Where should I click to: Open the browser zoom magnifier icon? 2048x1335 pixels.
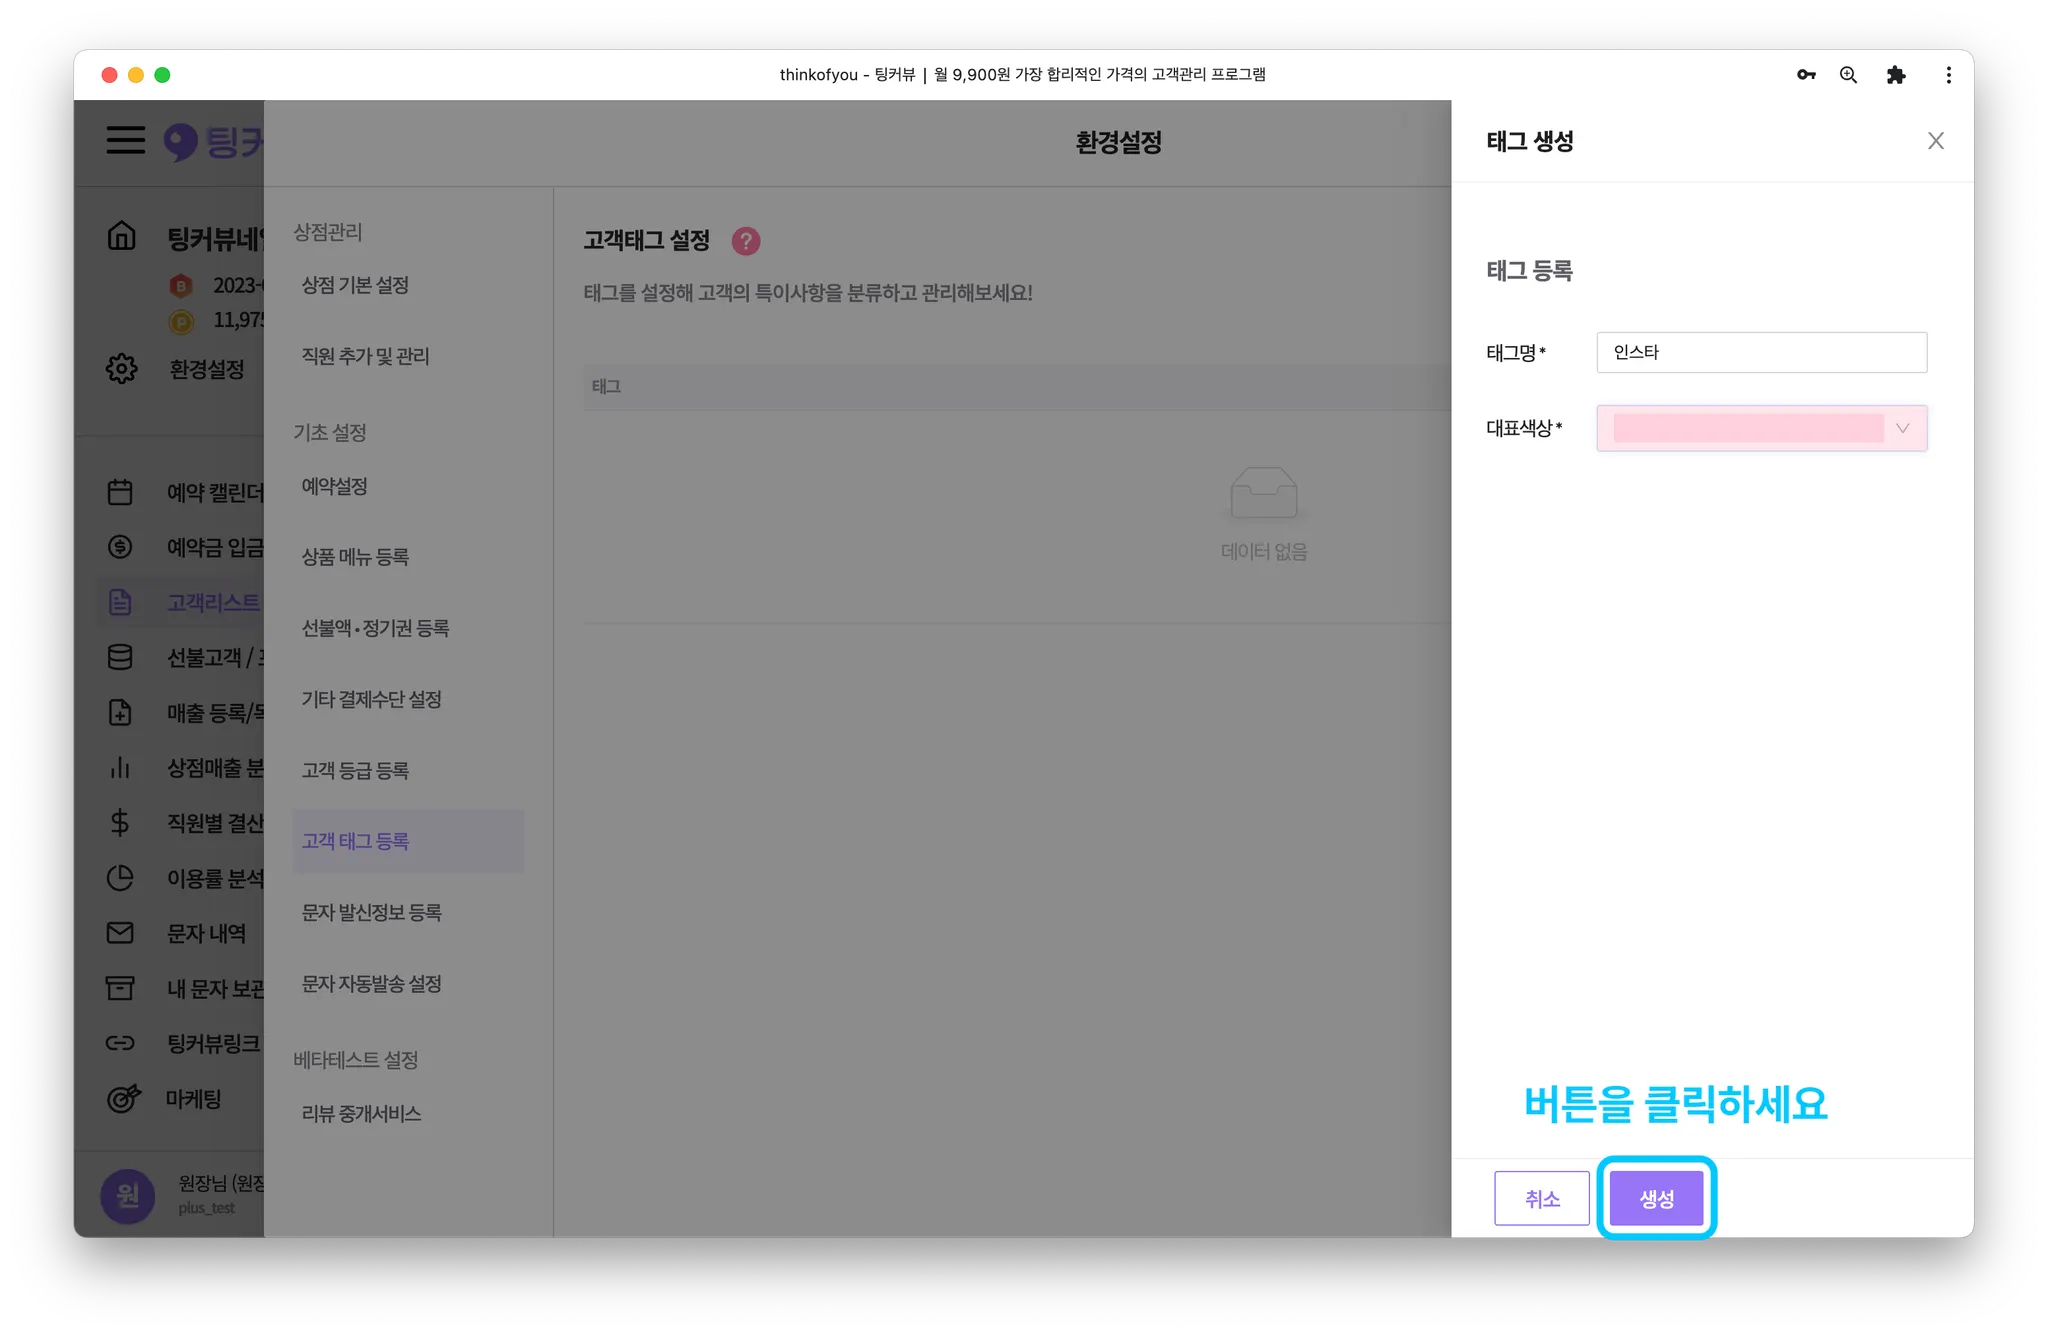1848,75
